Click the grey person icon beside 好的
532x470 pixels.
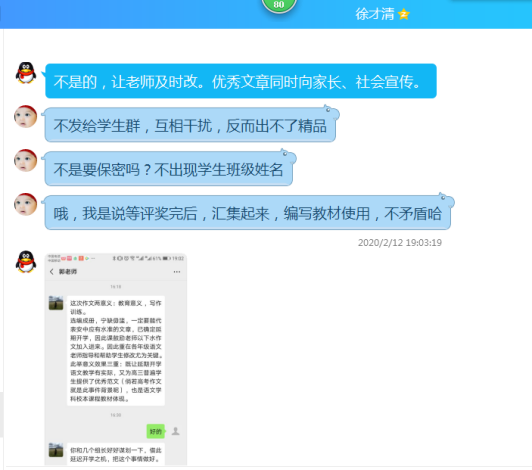(175, 431)
